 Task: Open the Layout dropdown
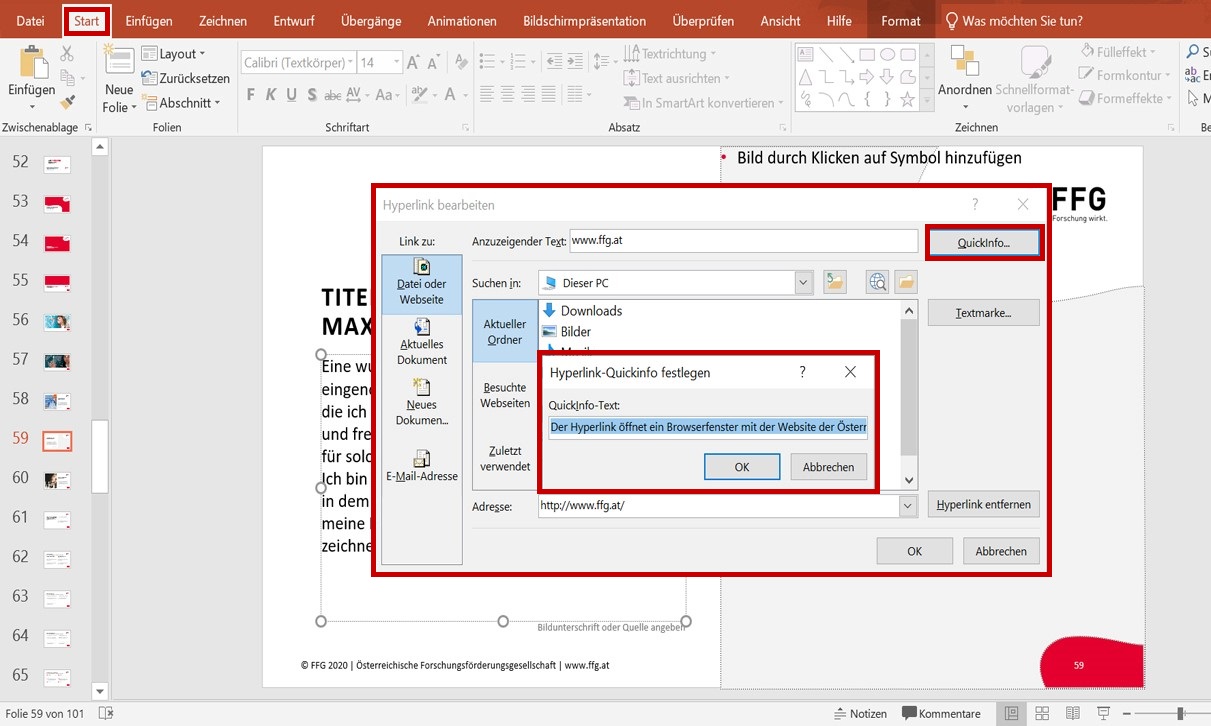coord(173,54)
